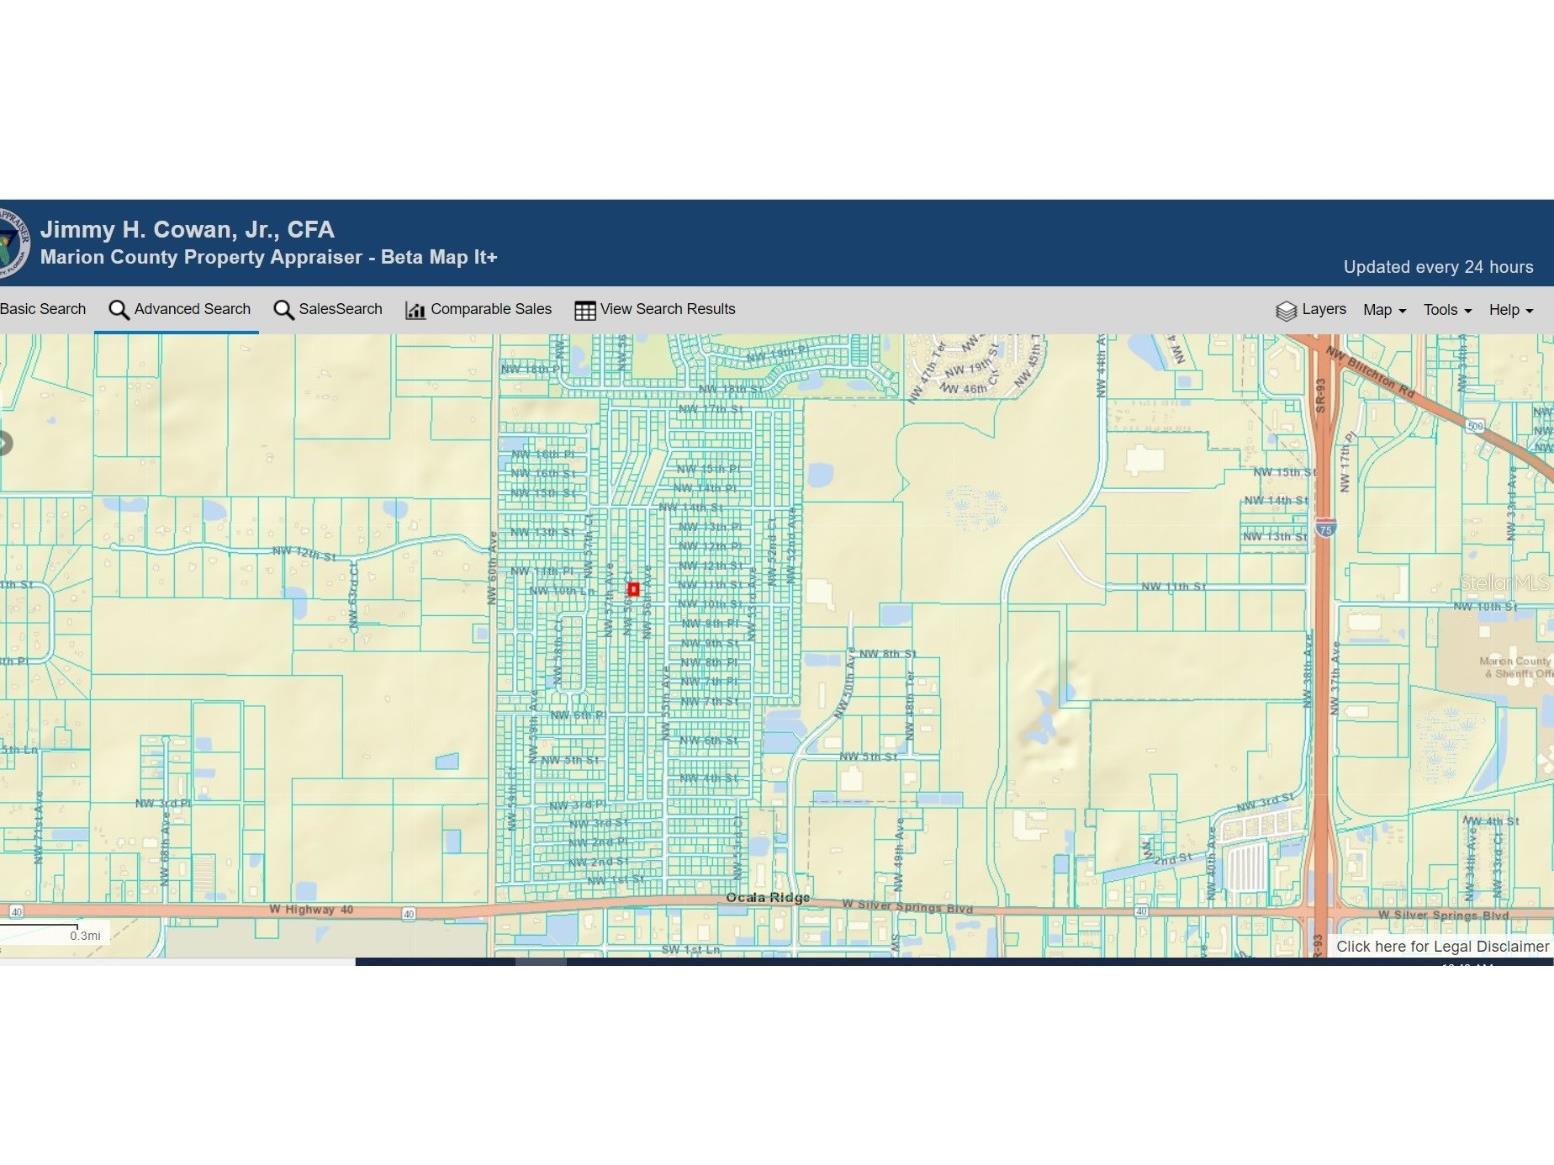Click the arrow tab on the map's left edge
1554x1165 pixels.
coord(5,444)
